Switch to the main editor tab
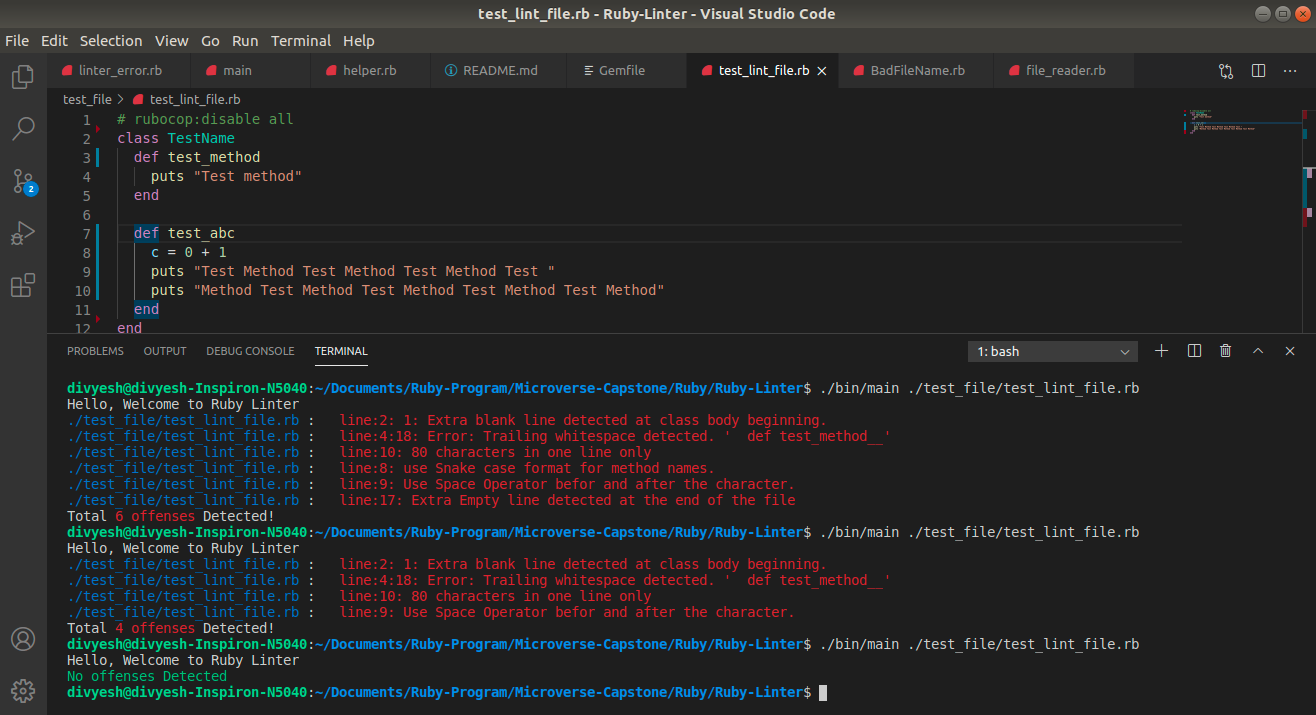 click(250, 71)
